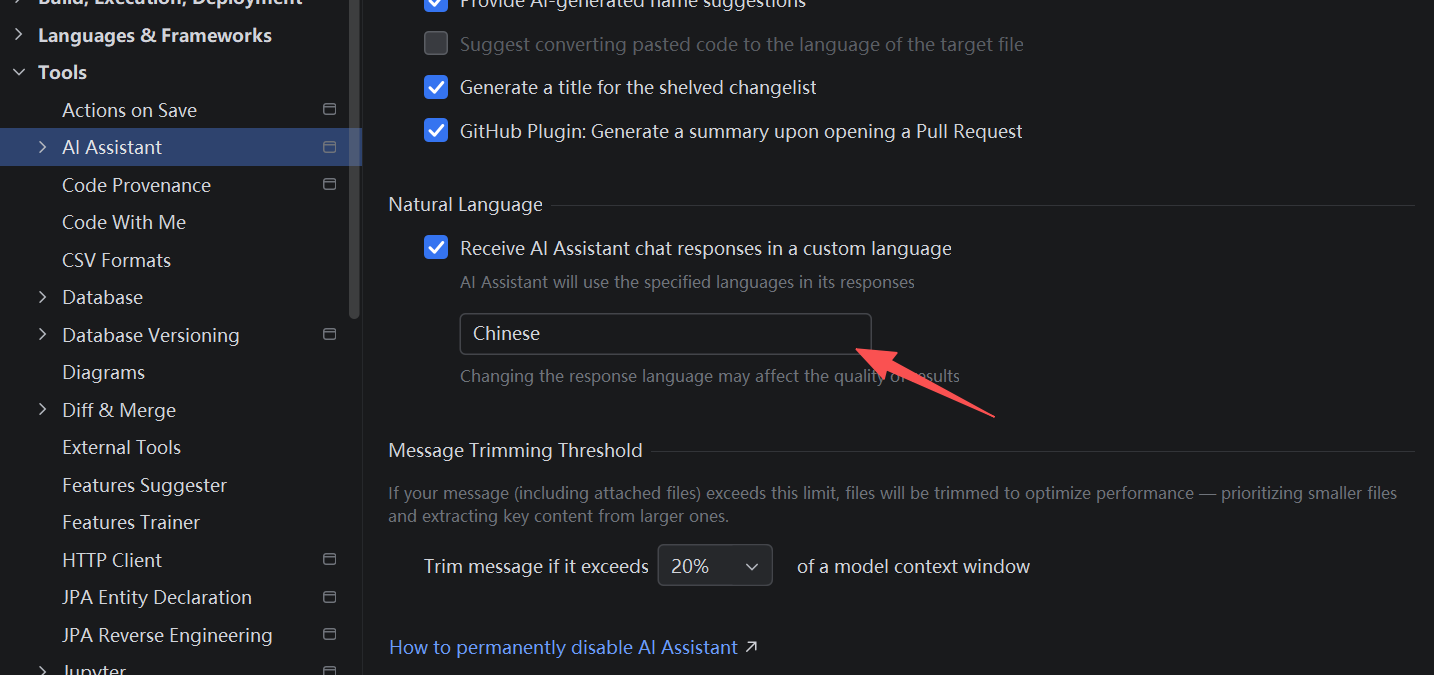Expand the Database settings node
The image size is (1434, 675).
pos(42,297)
